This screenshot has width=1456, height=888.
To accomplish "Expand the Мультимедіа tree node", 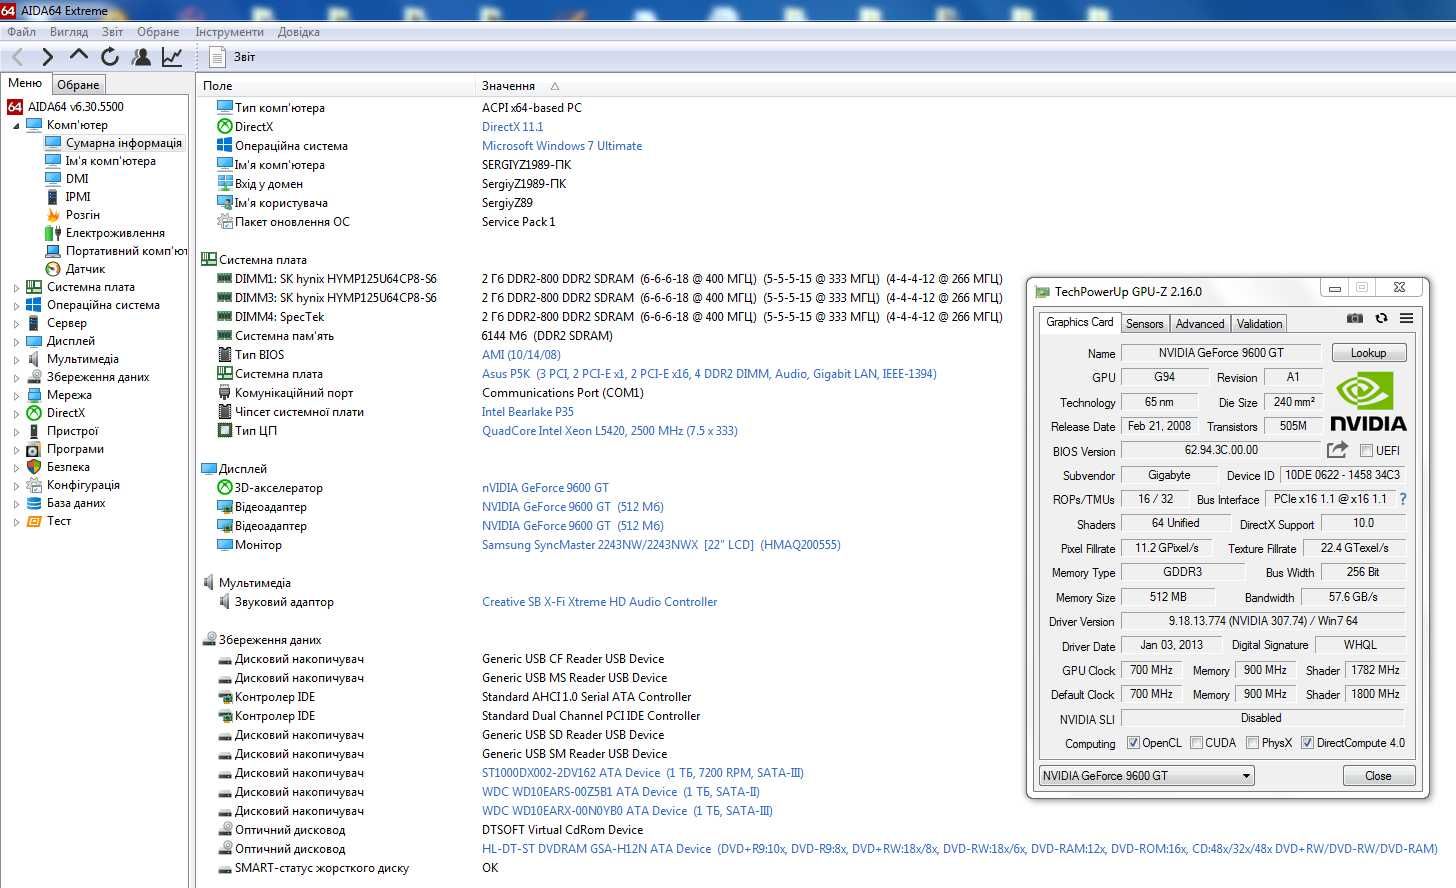I will point(16,360).
